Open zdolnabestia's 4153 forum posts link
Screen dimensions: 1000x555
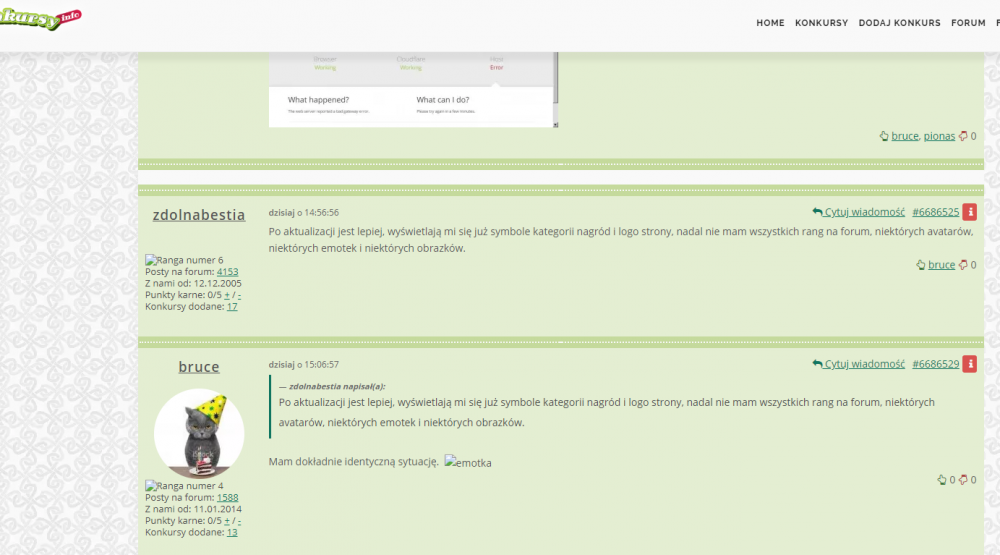click(227, 271)
